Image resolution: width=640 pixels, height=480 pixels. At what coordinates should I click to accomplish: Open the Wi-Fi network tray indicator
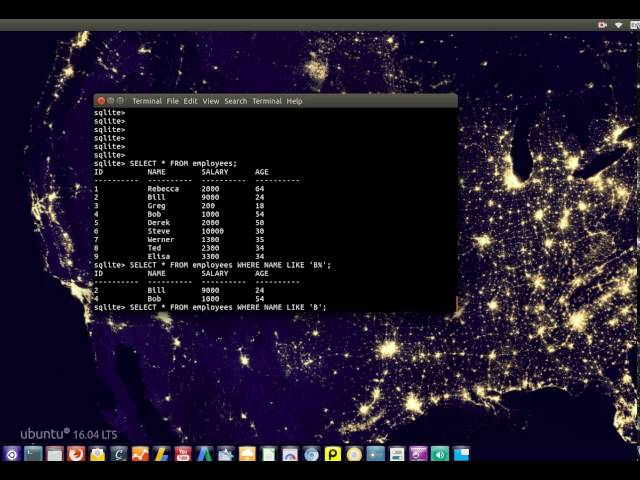coord(618,25)
